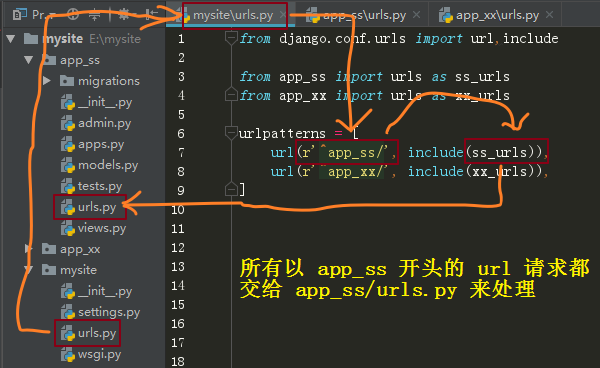Close the mysite\urls.py tab
Screen dimensions: 600x368
click(x=282, y=15)
